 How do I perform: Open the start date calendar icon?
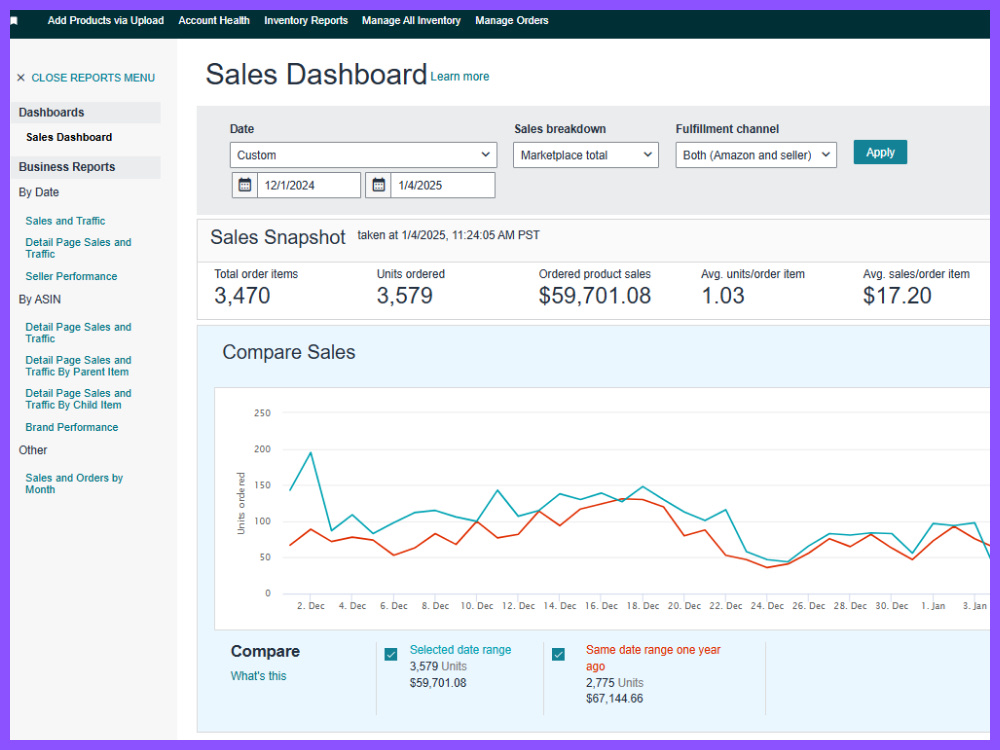(244, 185)
